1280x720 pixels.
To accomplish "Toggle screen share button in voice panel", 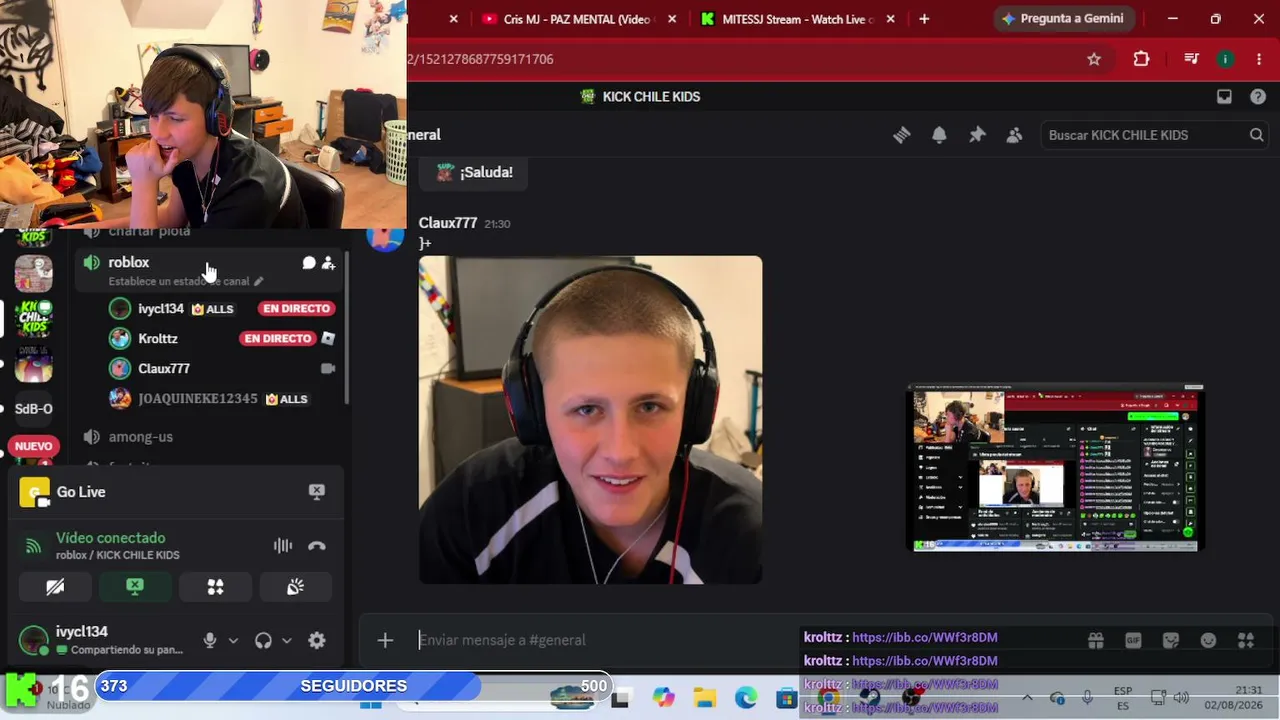I will click(135, 587).
